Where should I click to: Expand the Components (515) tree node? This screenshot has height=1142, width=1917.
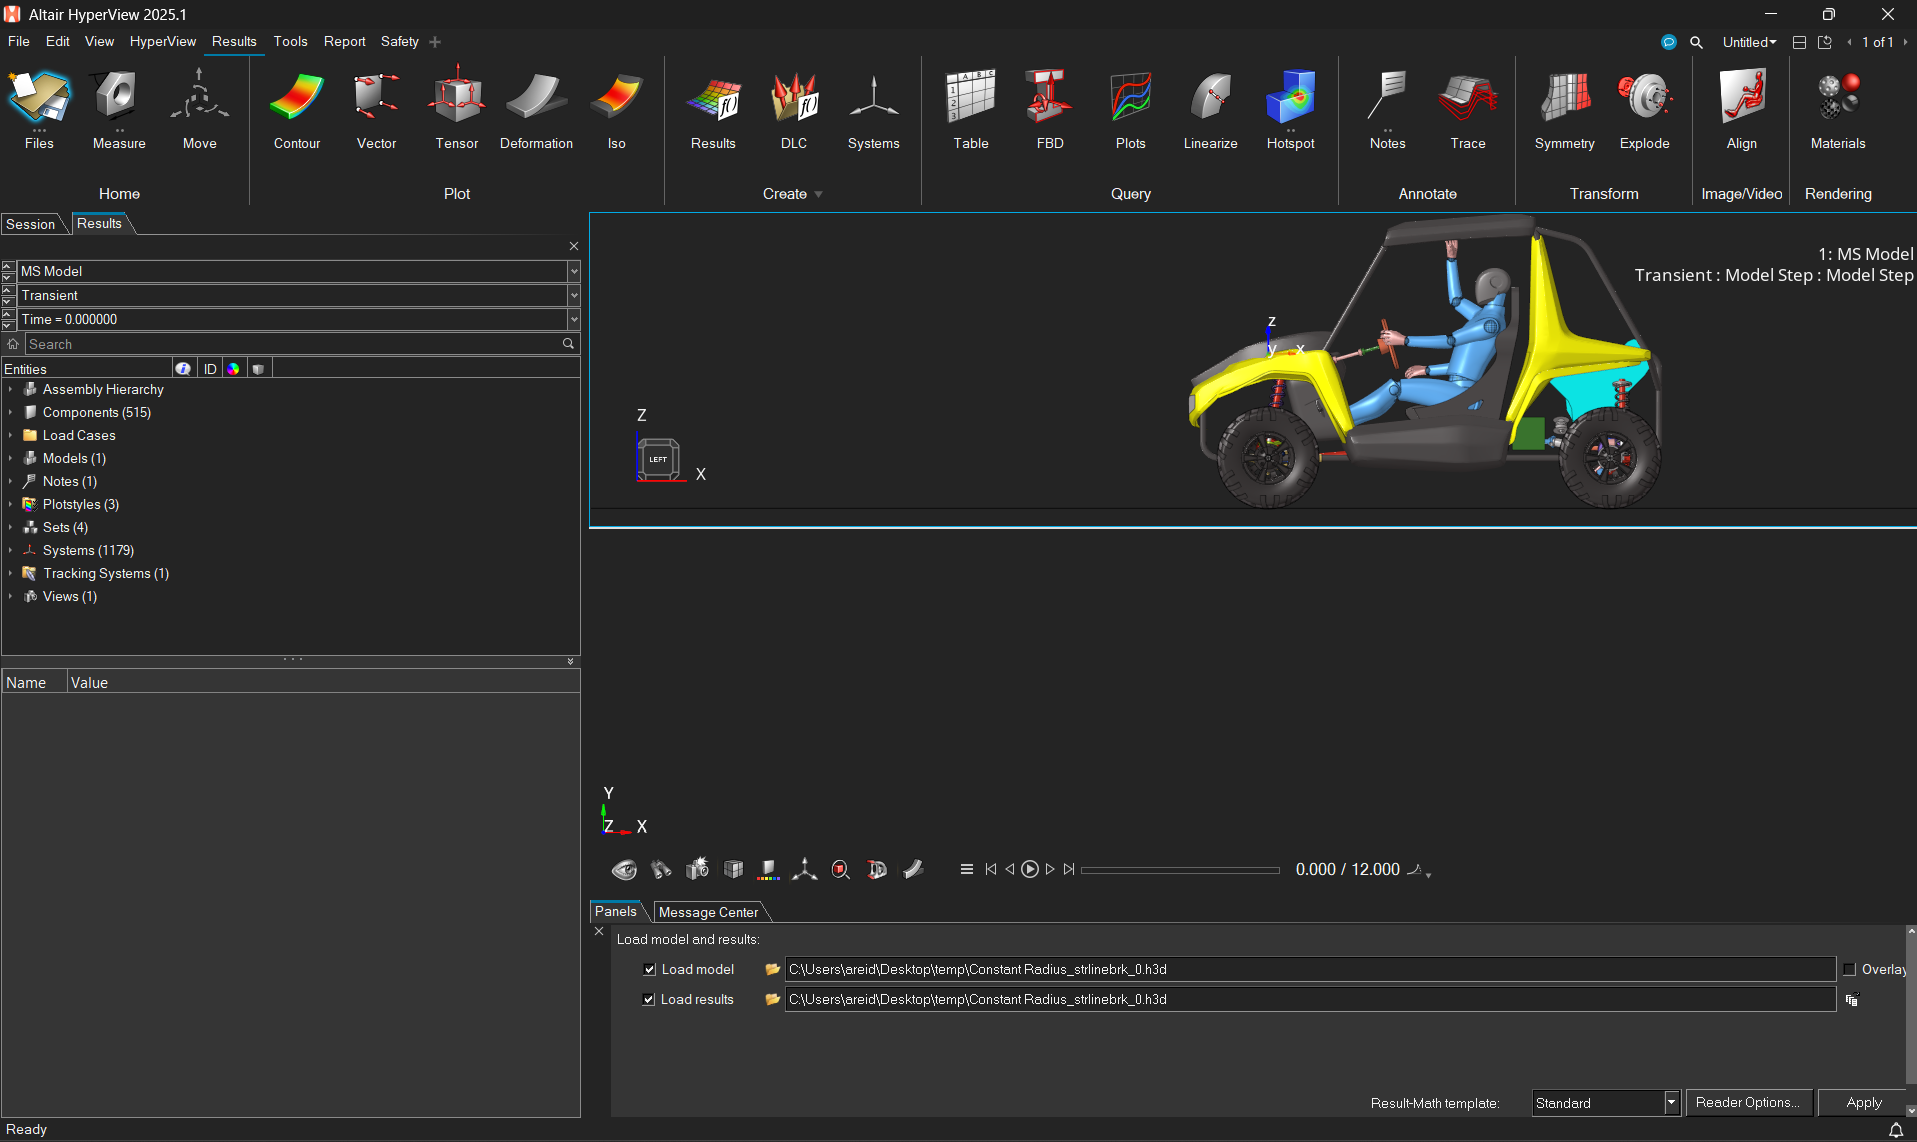(11, 412)
